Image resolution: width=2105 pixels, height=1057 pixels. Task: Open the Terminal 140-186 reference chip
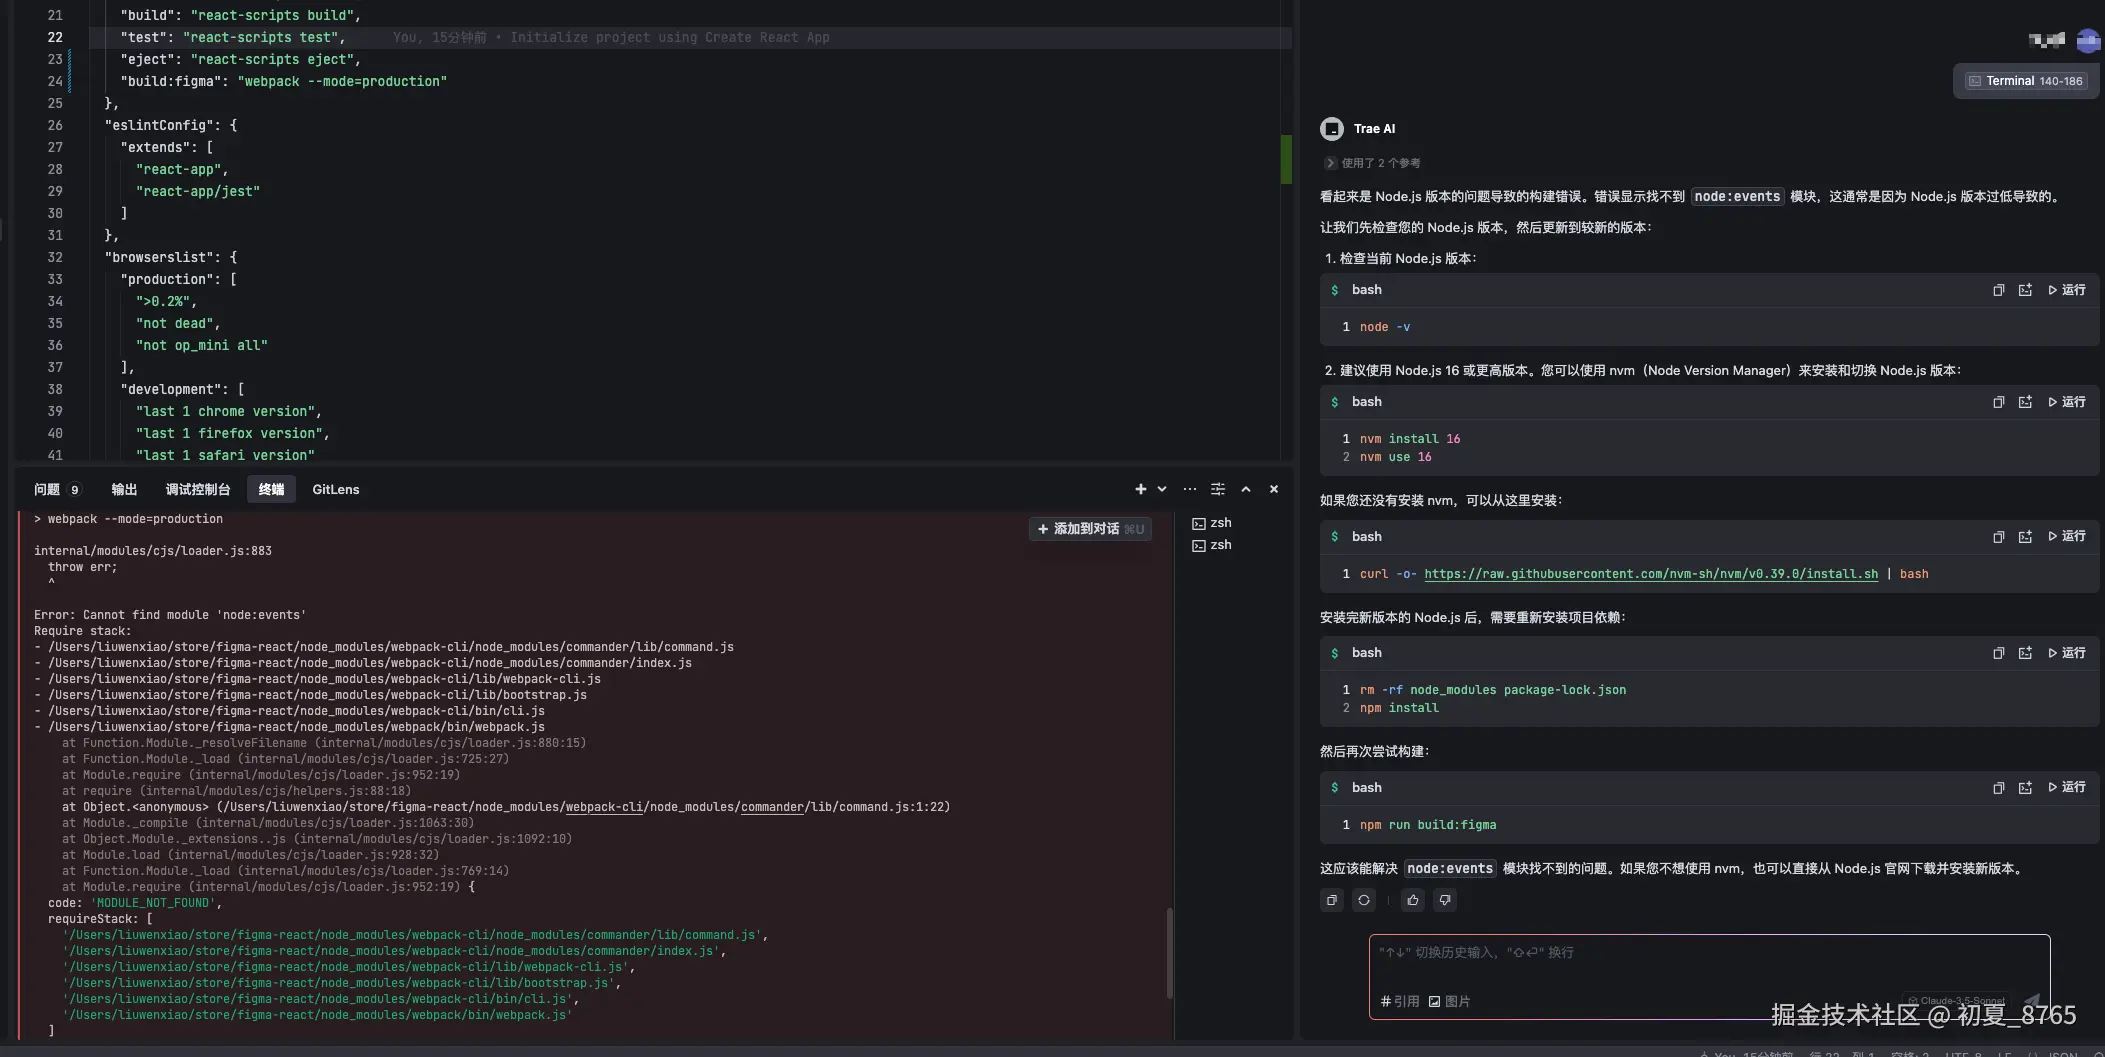pos(2026,81)
